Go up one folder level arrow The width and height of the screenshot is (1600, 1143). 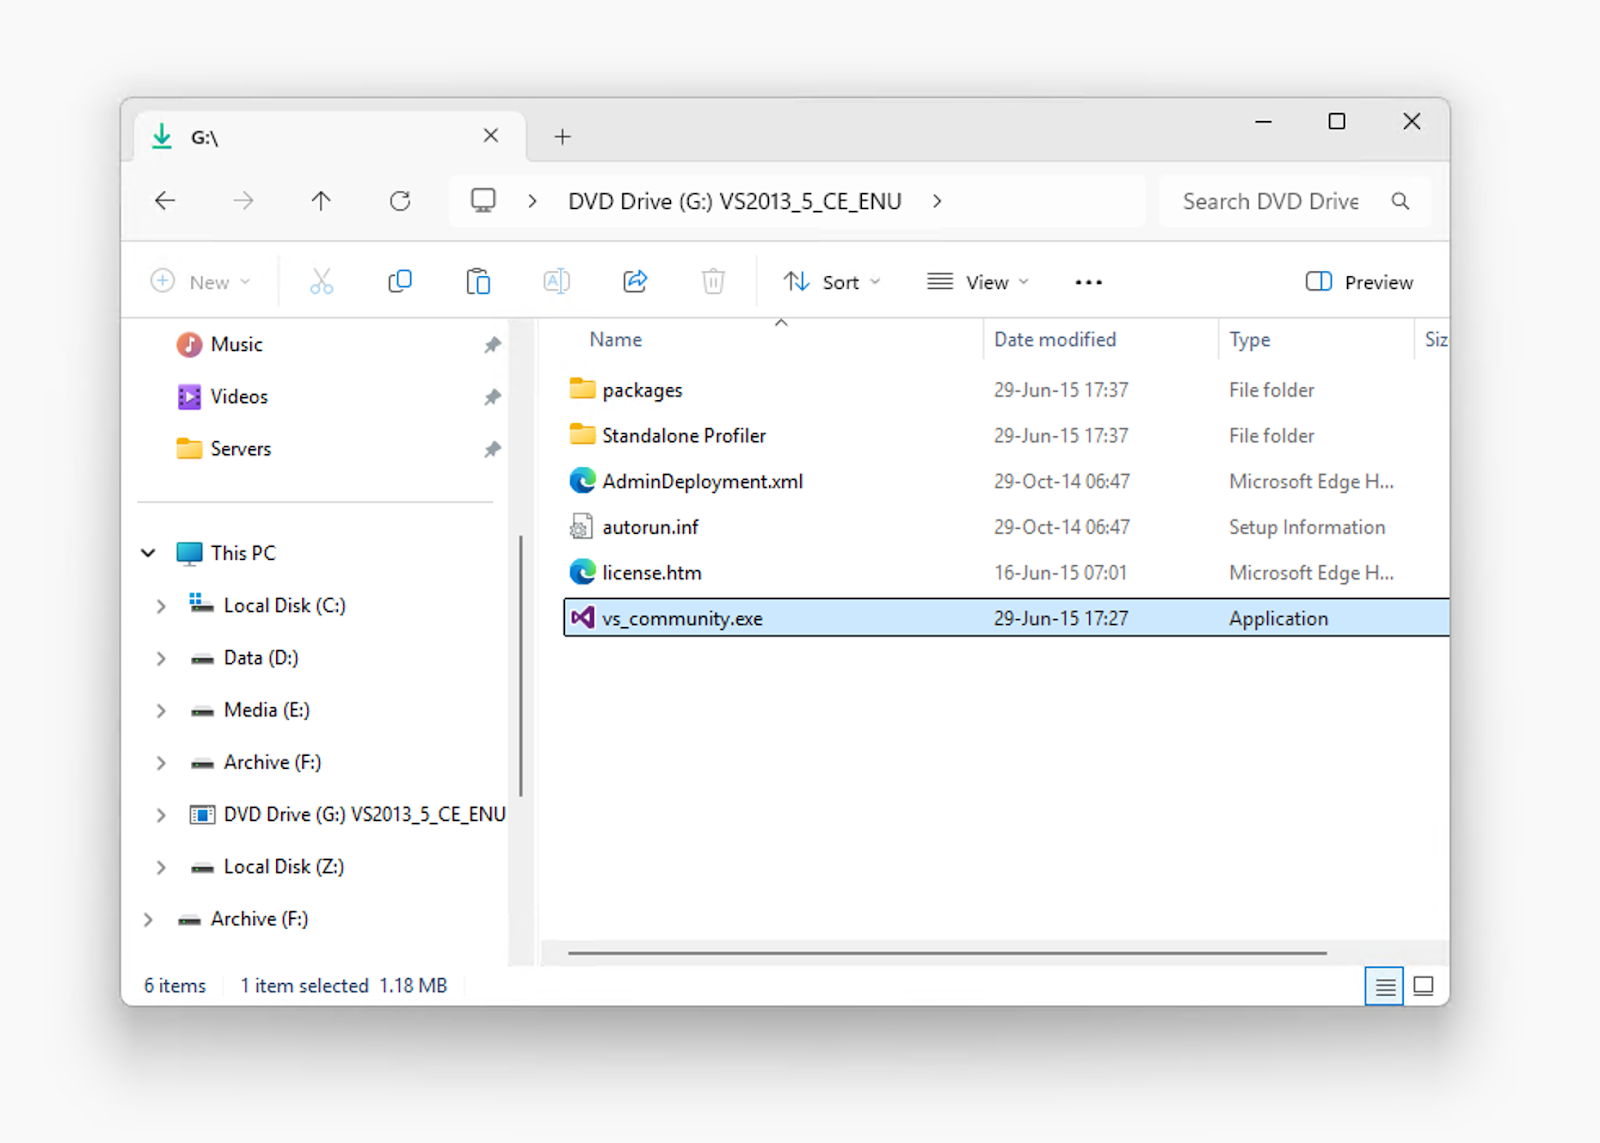[321, 201]
